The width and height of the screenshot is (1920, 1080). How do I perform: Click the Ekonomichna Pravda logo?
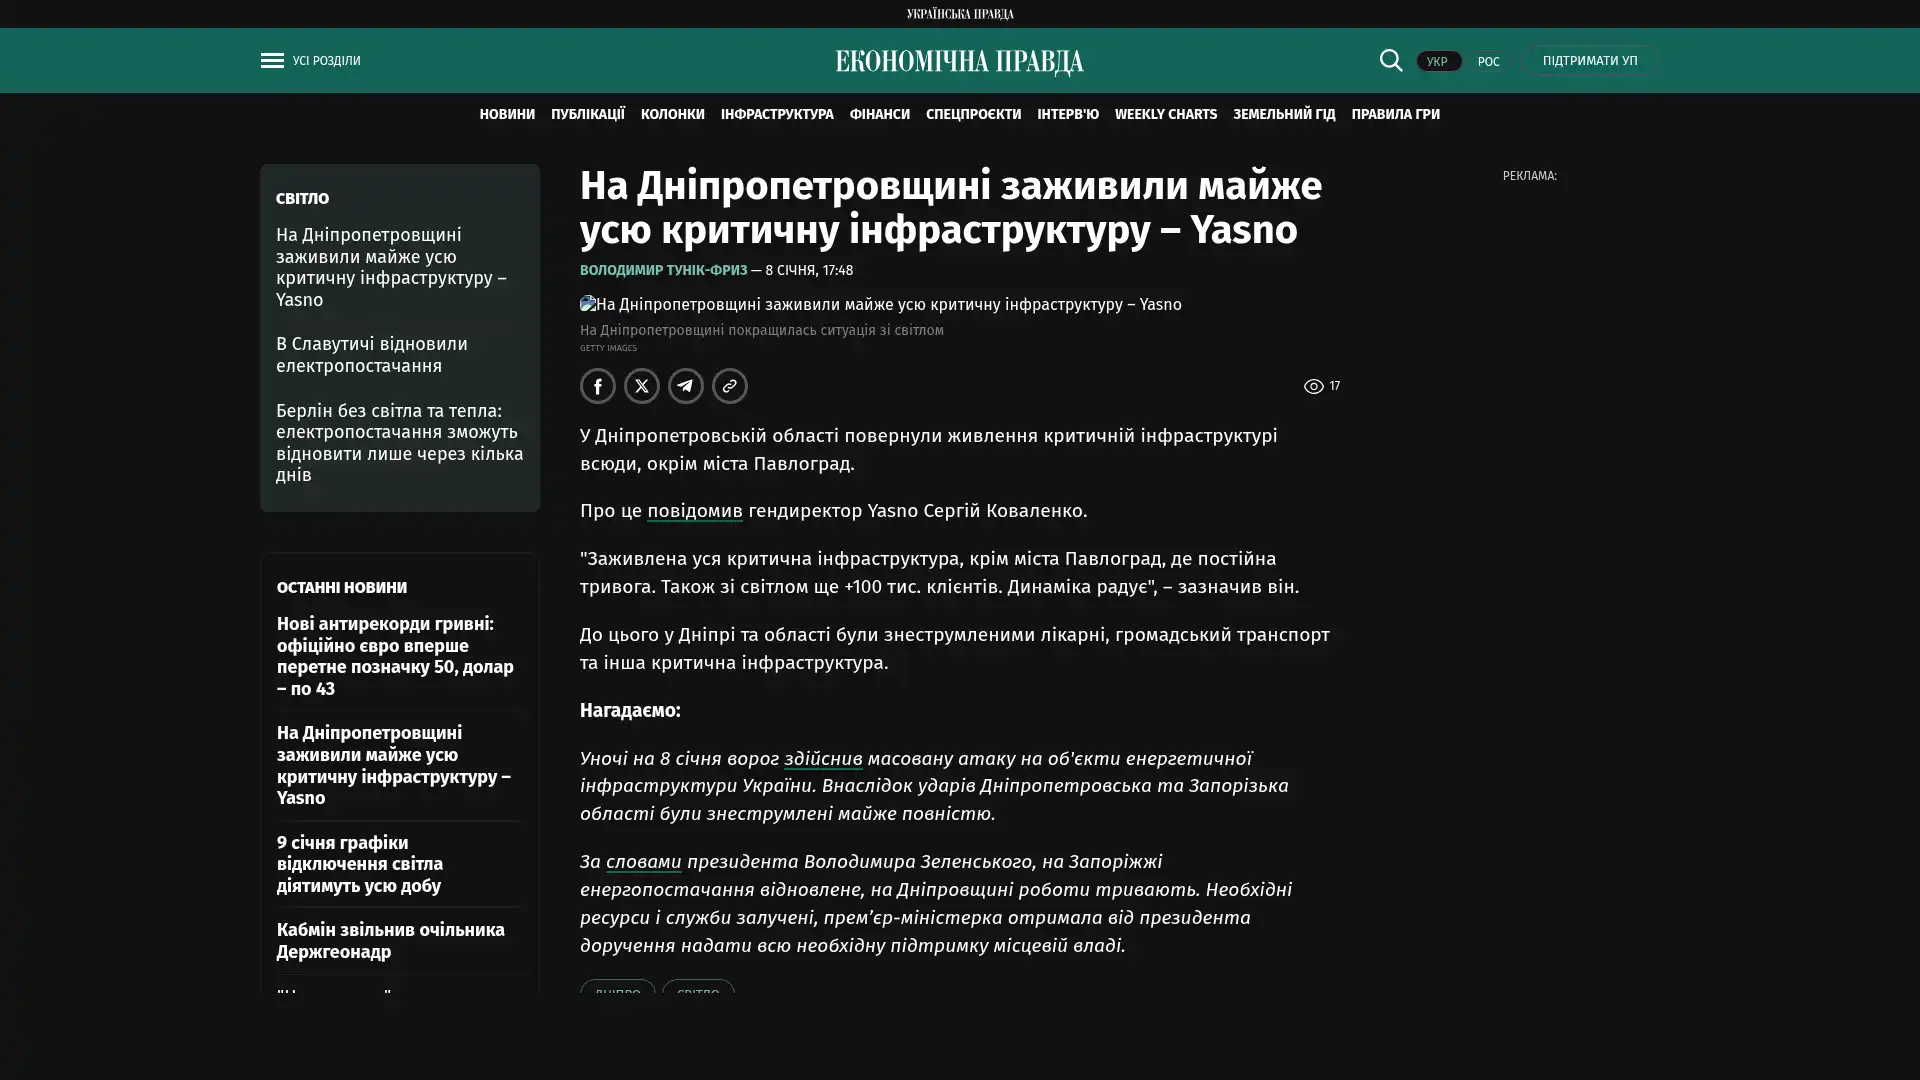click(x=959, y=62)
